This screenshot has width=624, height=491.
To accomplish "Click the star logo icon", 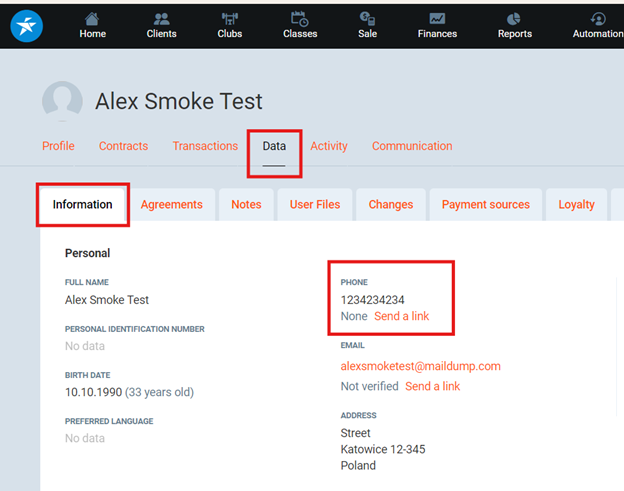I will point(26,25).
